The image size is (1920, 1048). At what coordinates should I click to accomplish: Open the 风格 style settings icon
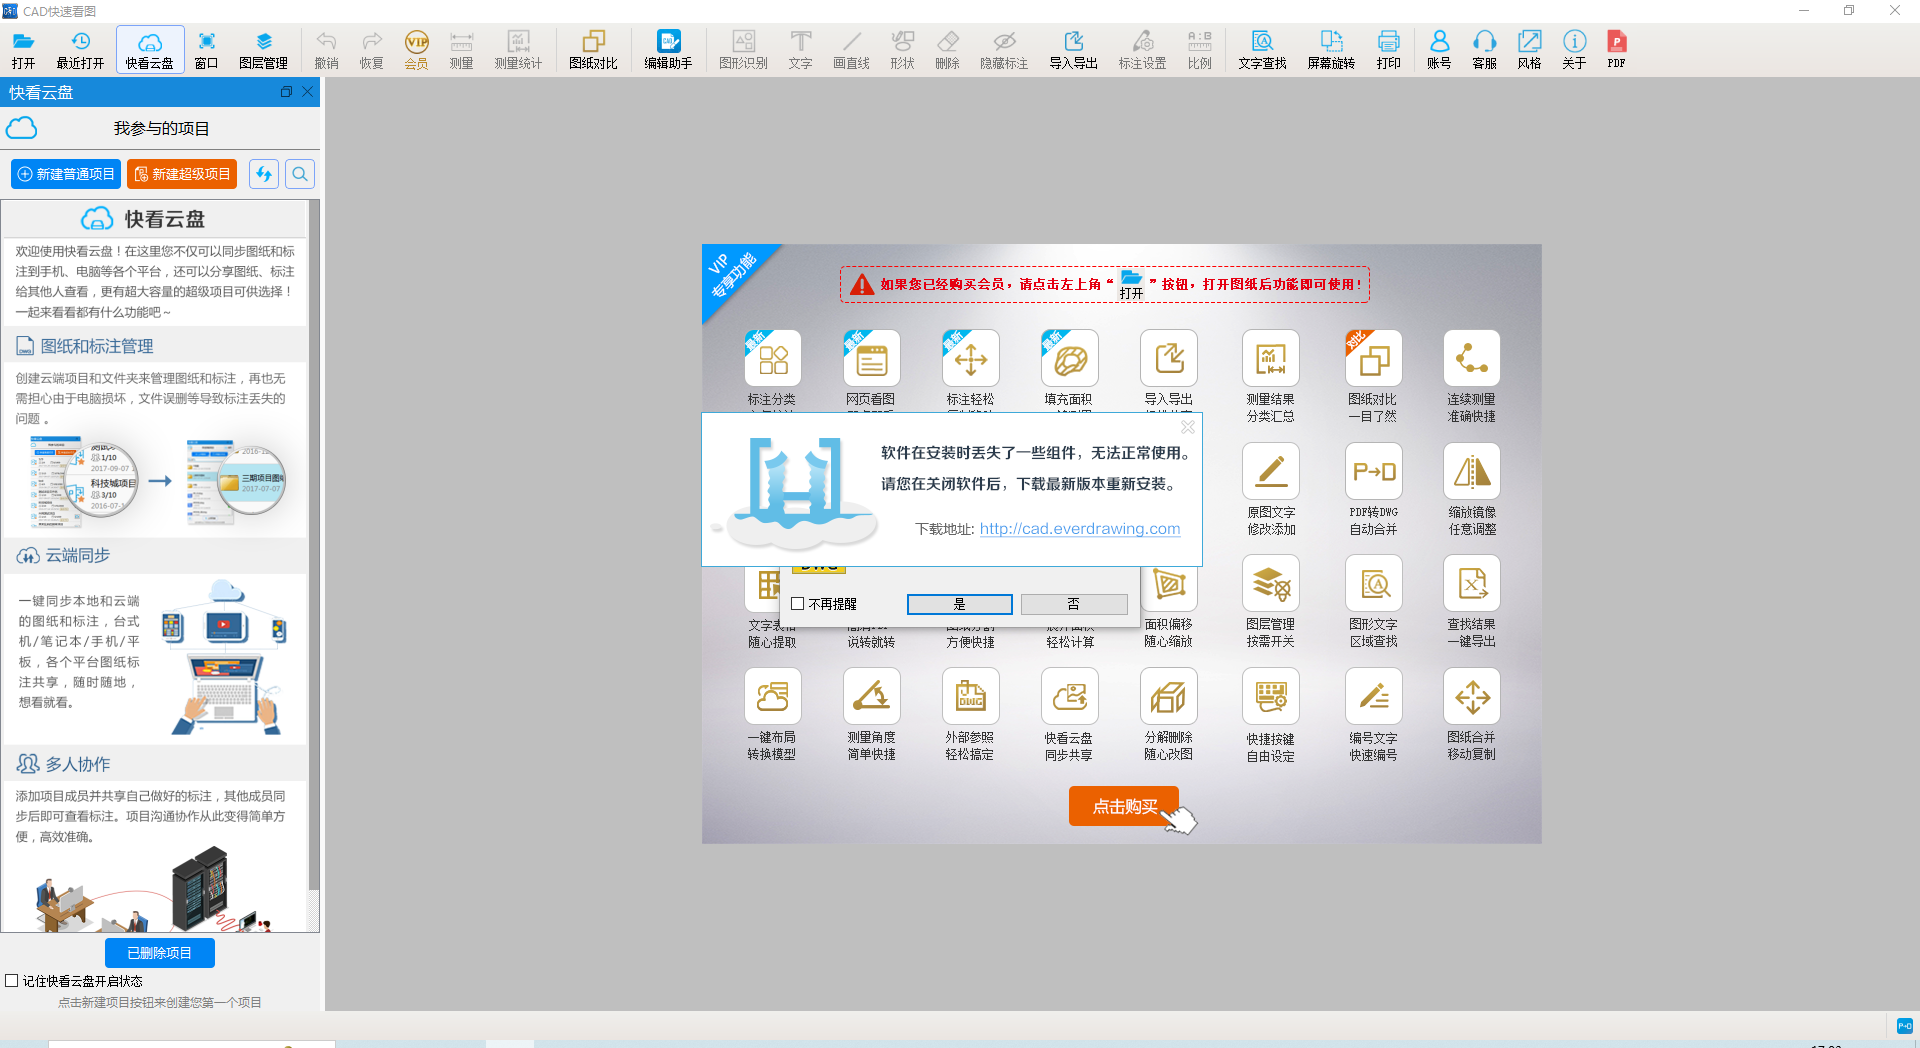1529,50
